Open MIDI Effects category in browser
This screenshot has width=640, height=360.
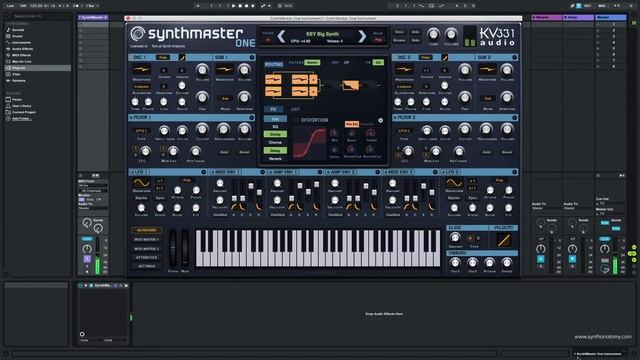21,55
